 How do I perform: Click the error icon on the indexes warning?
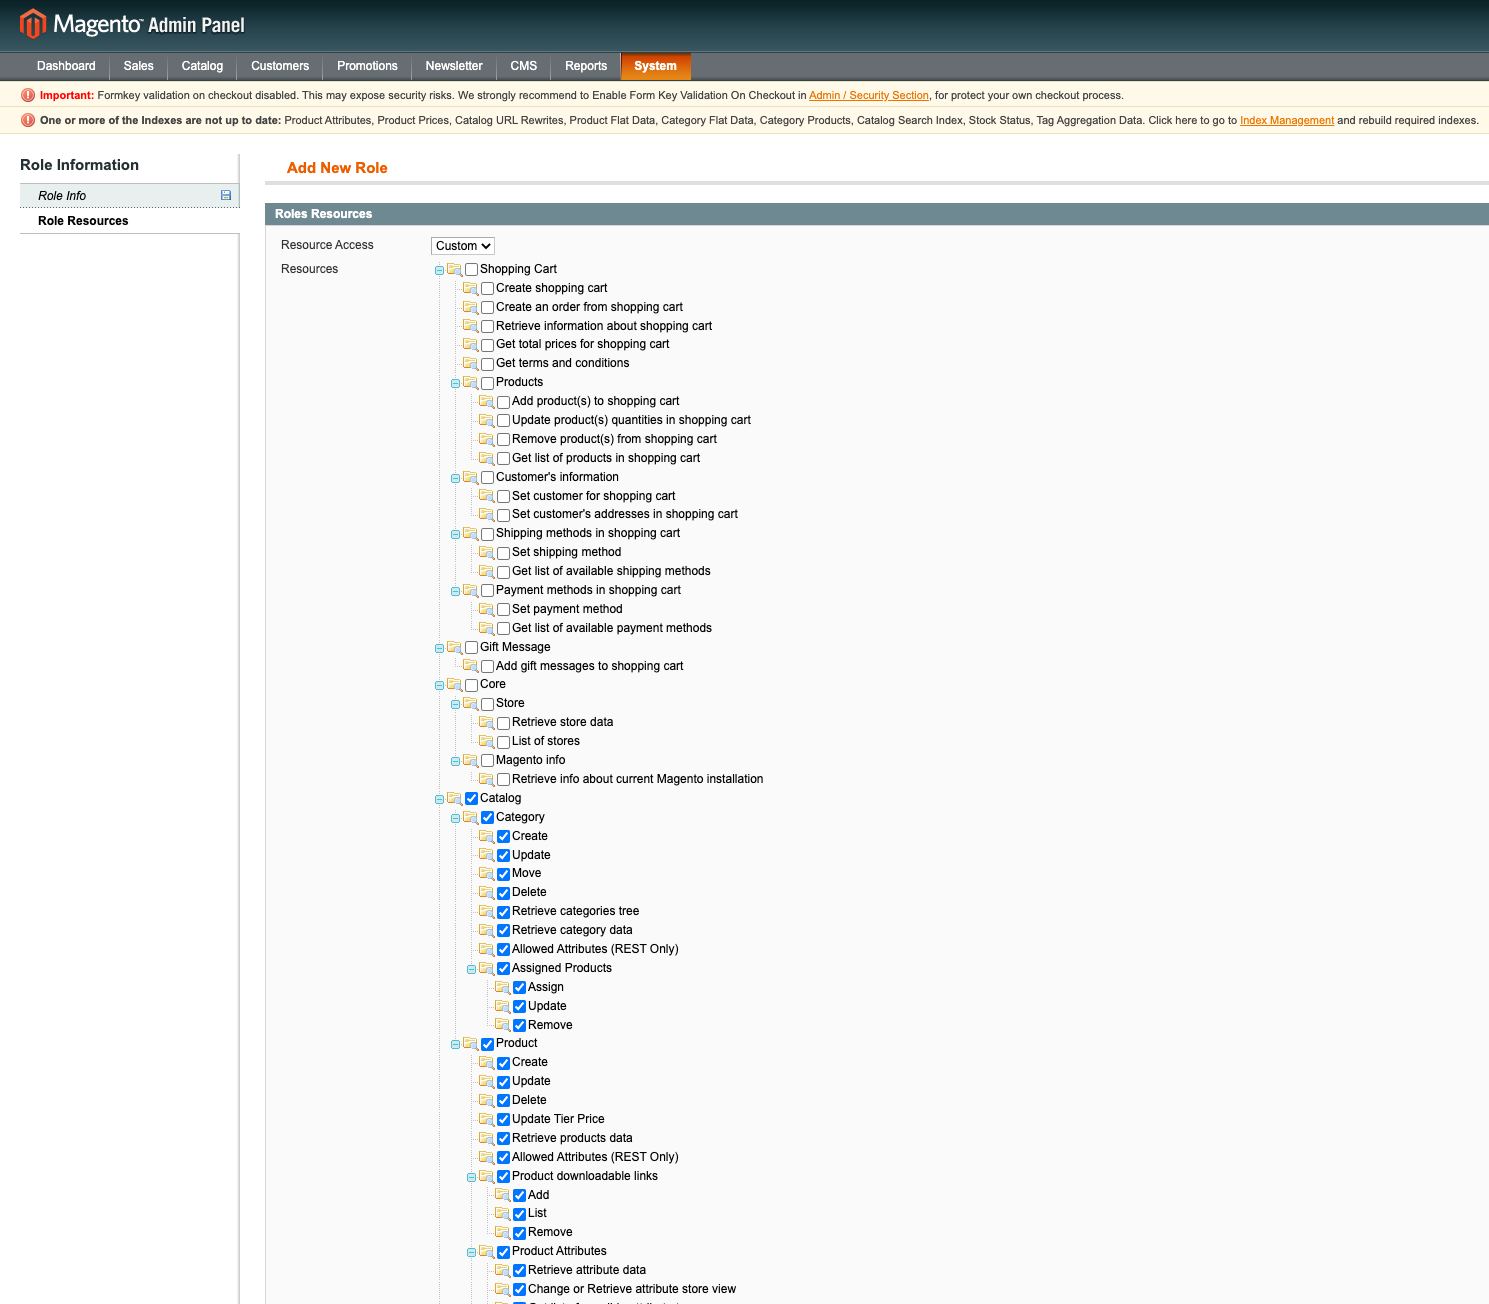(x=28, y=120)
